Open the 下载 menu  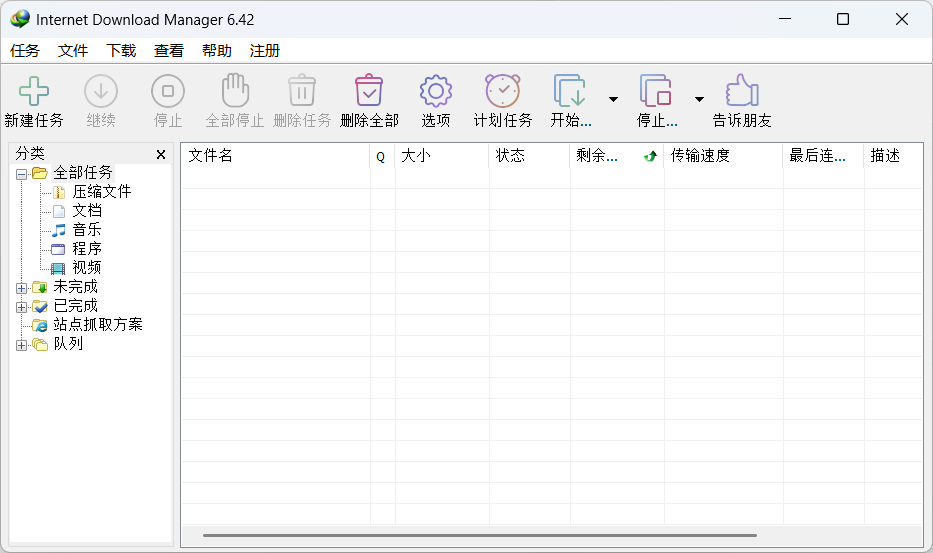coord(121,51)
